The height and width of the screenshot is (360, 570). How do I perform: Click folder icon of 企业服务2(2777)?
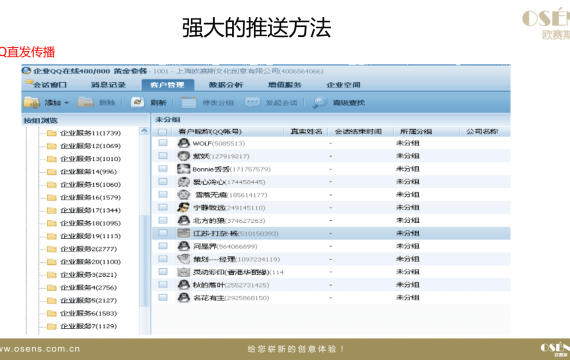pos(52,249)
